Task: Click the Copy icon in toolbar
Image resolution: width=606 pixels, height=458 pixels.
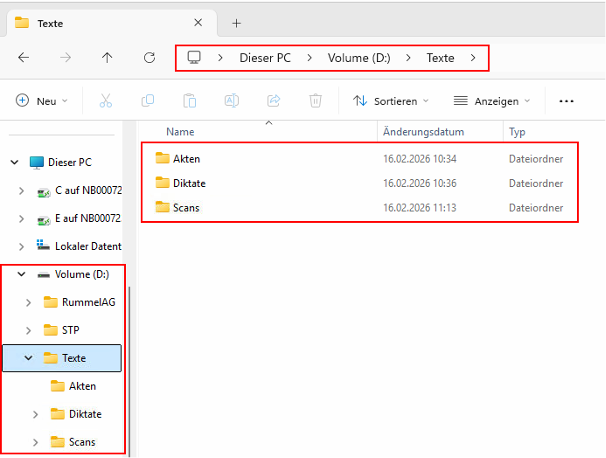Action: [x=148, y=101]
